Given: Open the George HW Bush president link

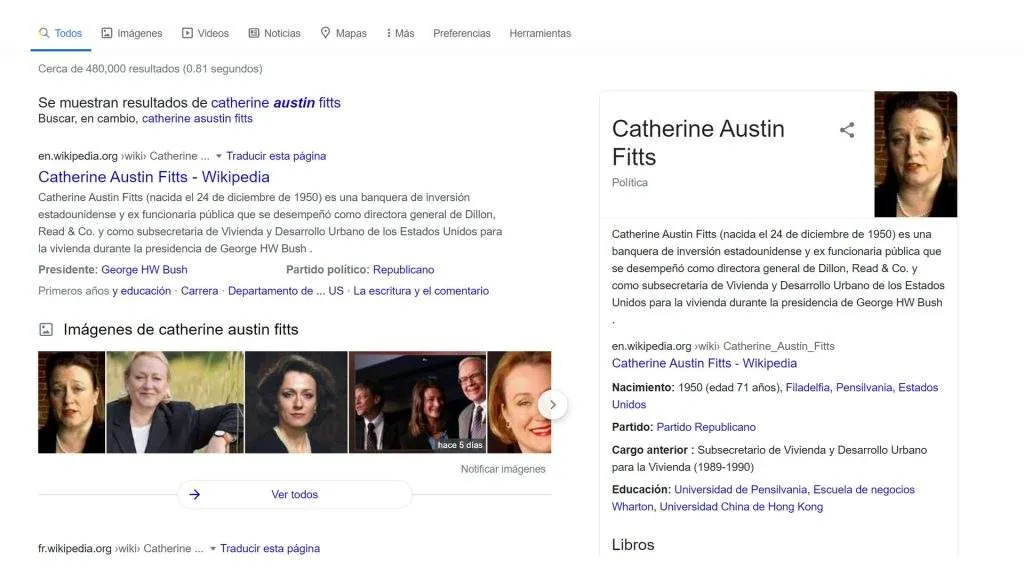Looking at the screenshot, I should click(x=144, y=270).
